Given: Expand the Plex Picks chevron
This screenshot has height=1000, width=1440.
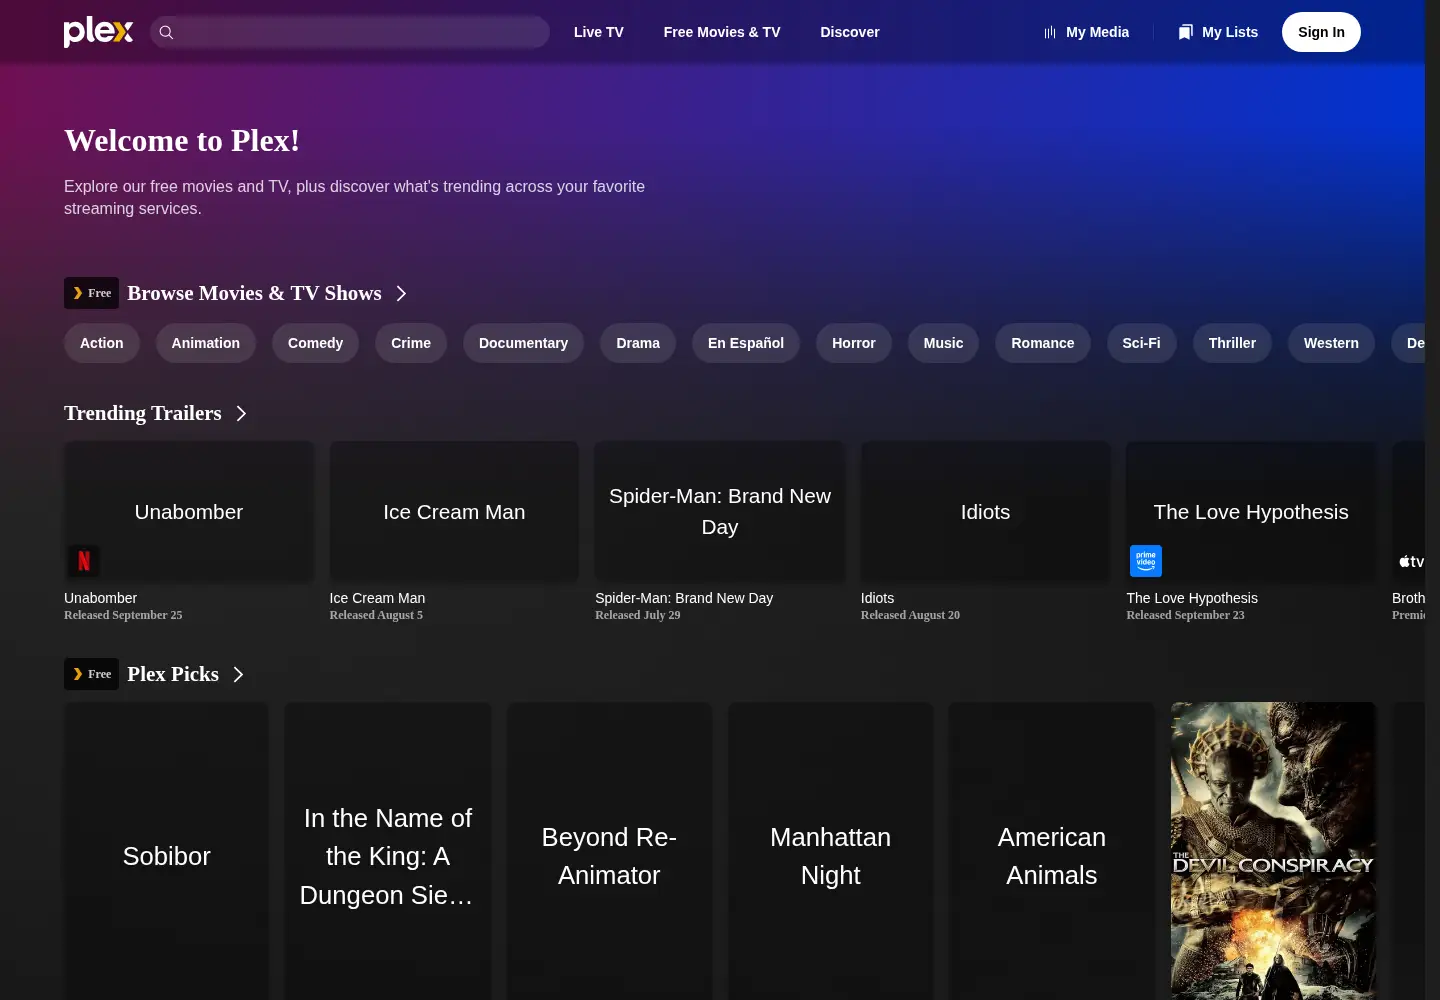Looking at the screenshot, I should click(x=238, y=674).
